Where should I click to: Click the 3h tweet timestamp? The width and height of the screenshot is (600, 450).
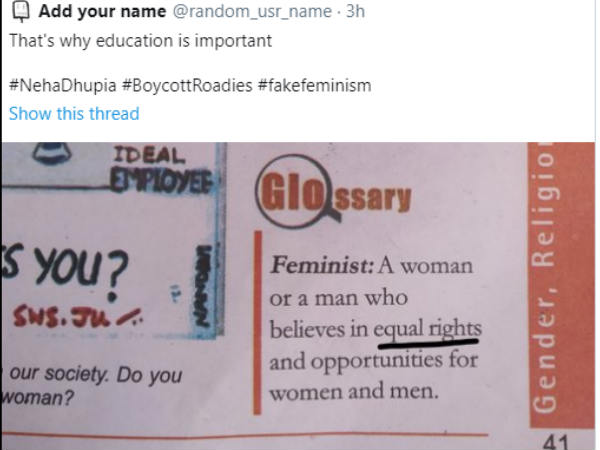coord(355,11)
